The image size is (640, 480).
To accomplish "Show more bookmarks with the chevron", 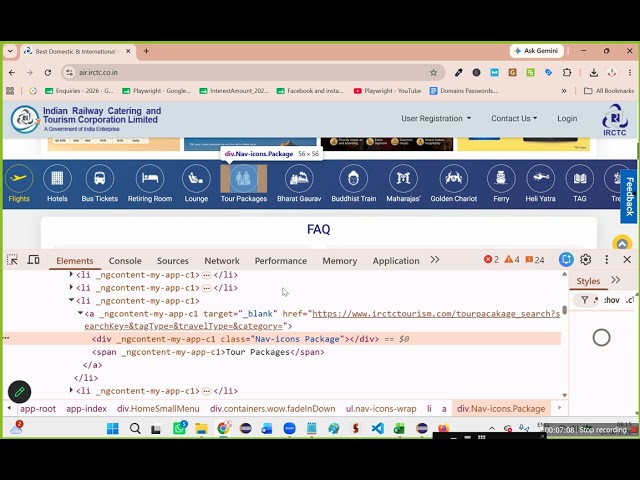I will (564, 91).
